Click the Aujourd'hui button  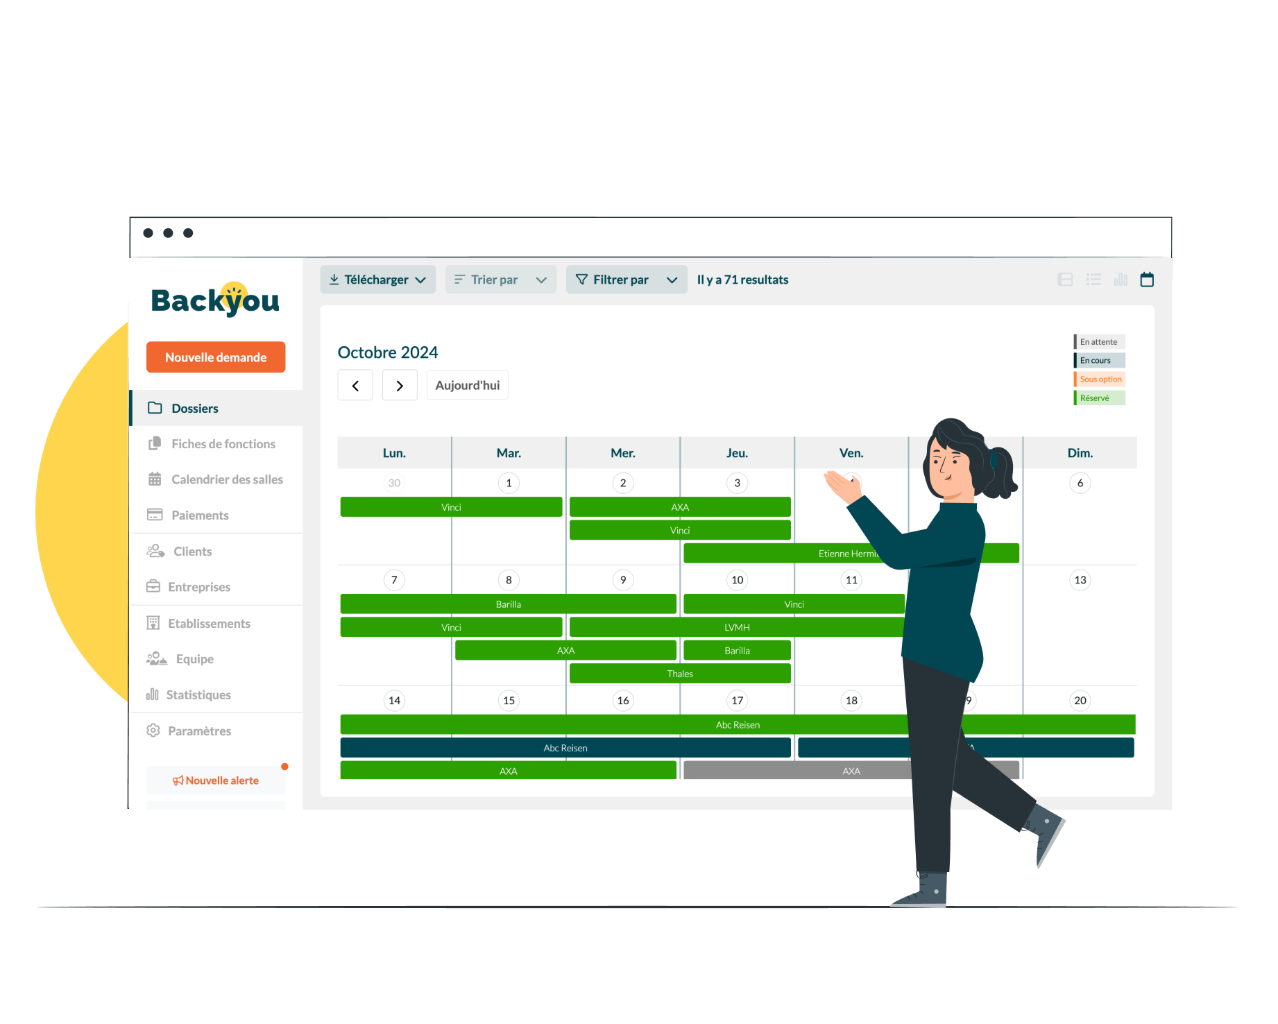(468, 386)
